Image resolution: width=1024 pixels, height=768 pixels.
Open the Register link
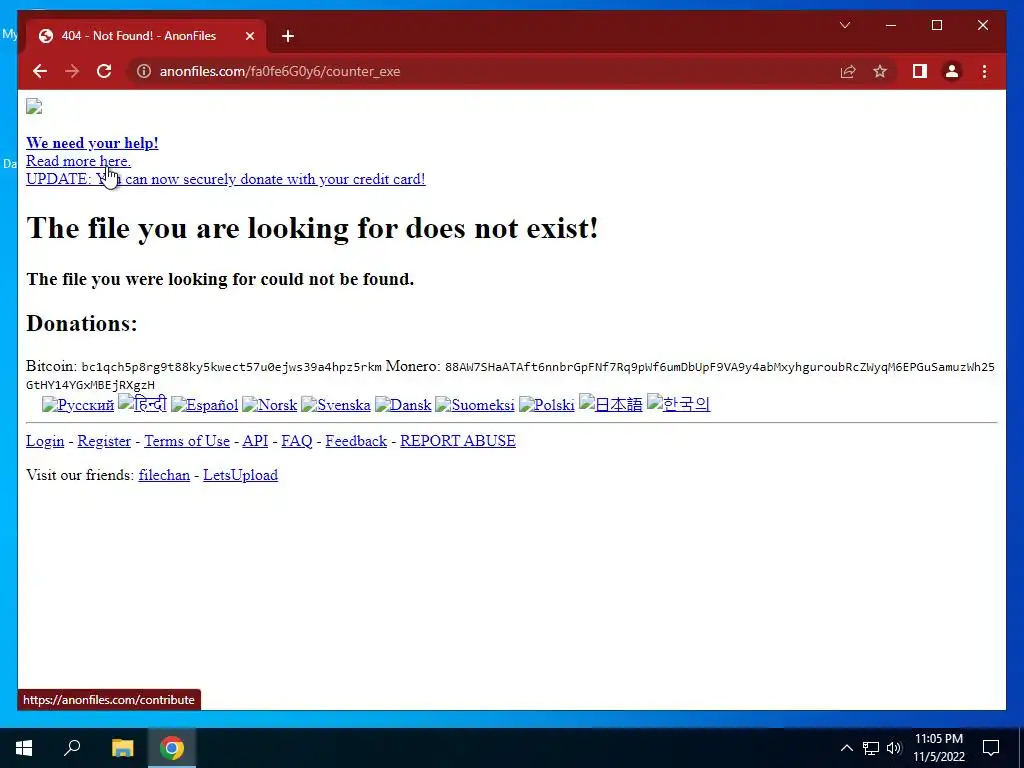(104, 441)
